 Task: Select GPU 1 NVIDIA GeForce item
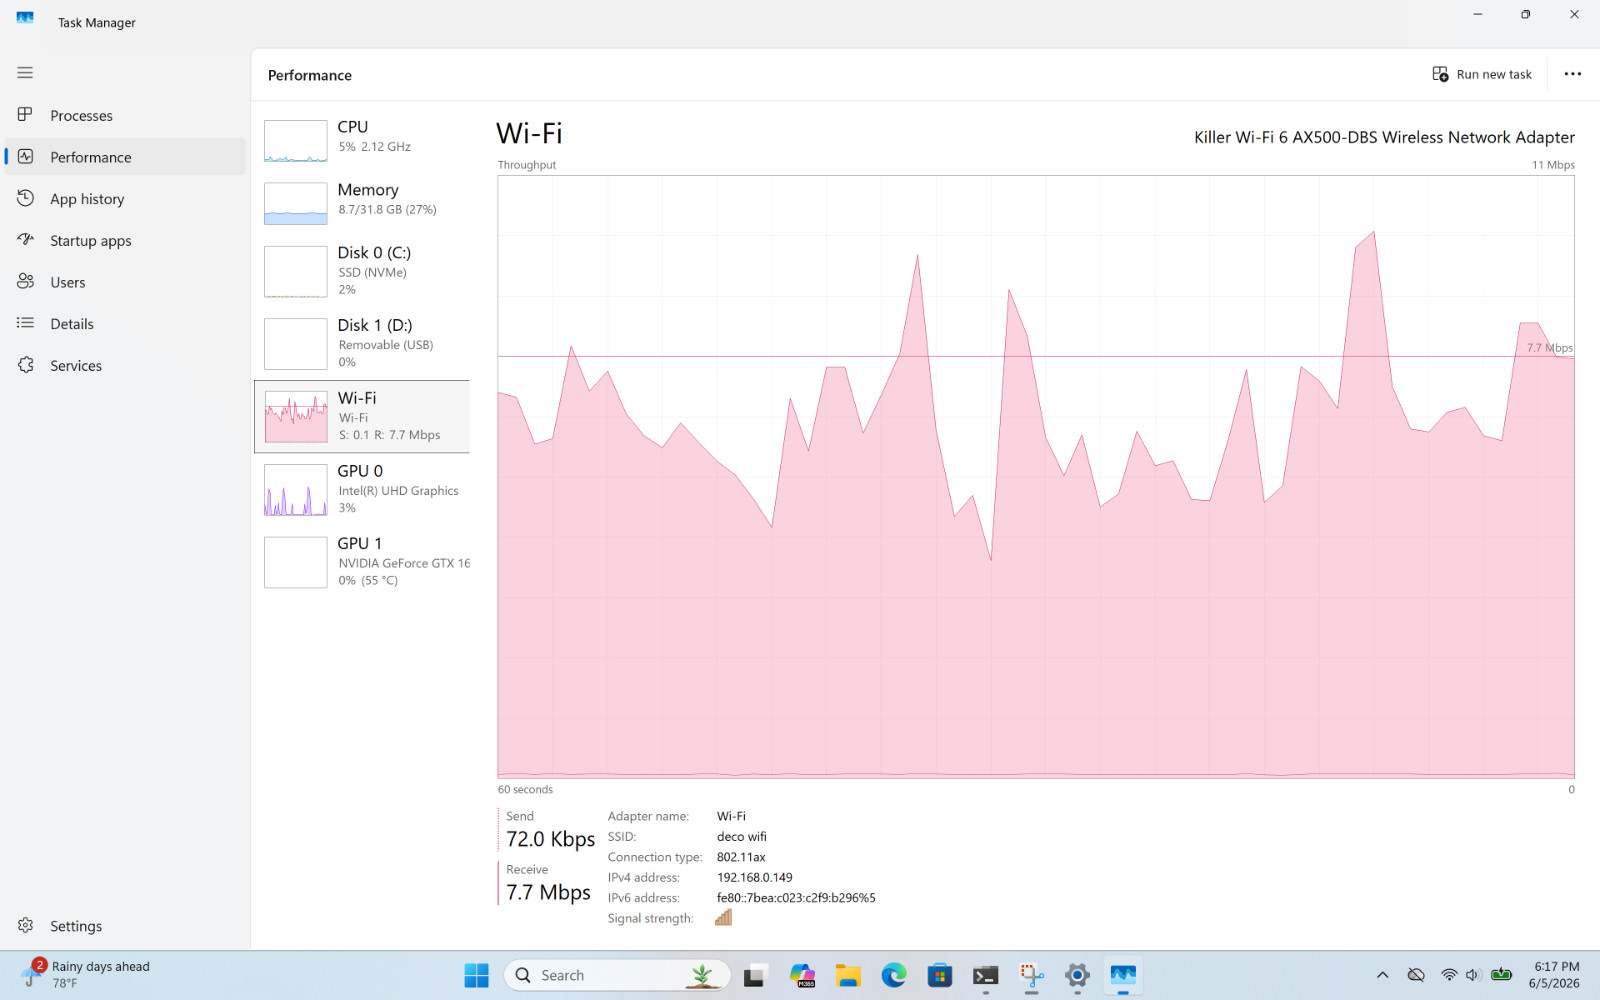pyautogui.click(x=362, y=562)
